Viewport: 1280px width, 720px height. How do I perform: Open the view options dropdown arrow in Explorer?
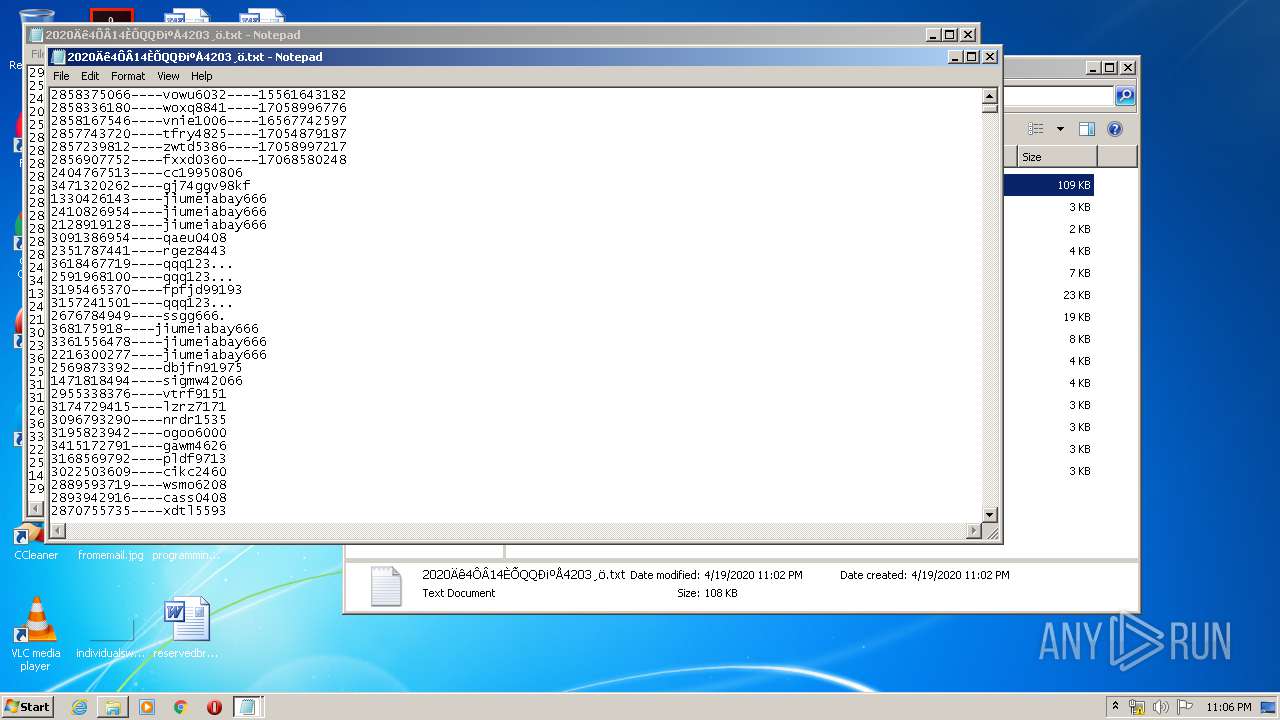pos(1060,129)
